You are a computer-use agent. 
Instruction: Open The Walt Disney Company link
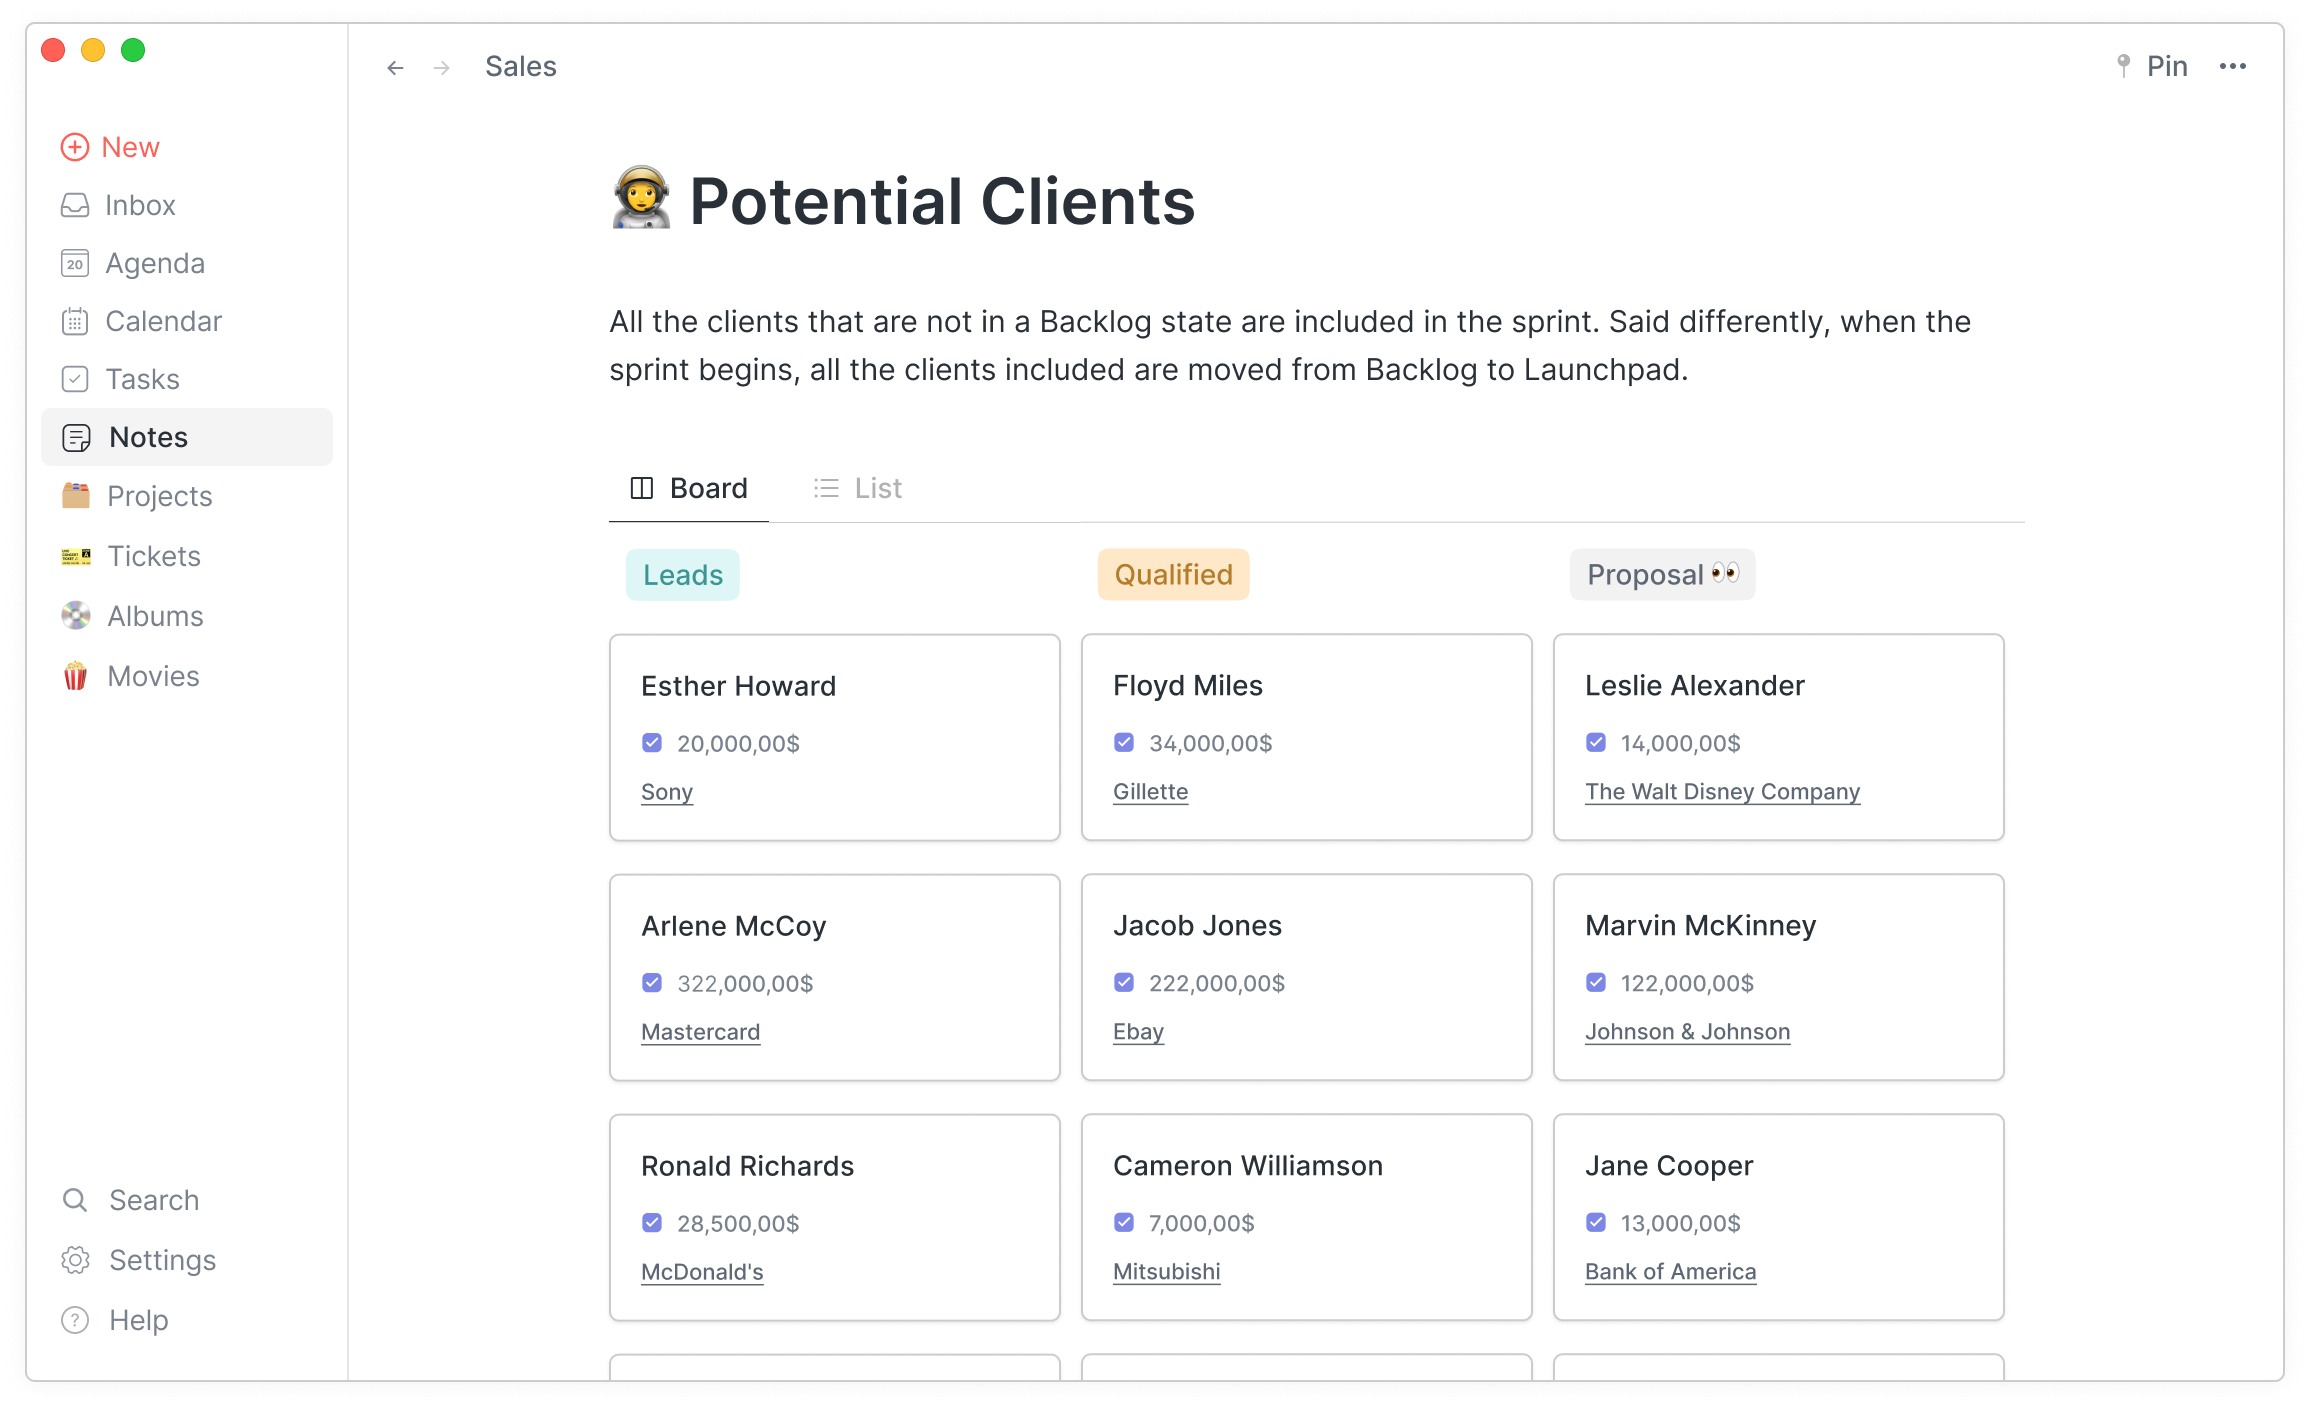click(x=1722, y=792)
